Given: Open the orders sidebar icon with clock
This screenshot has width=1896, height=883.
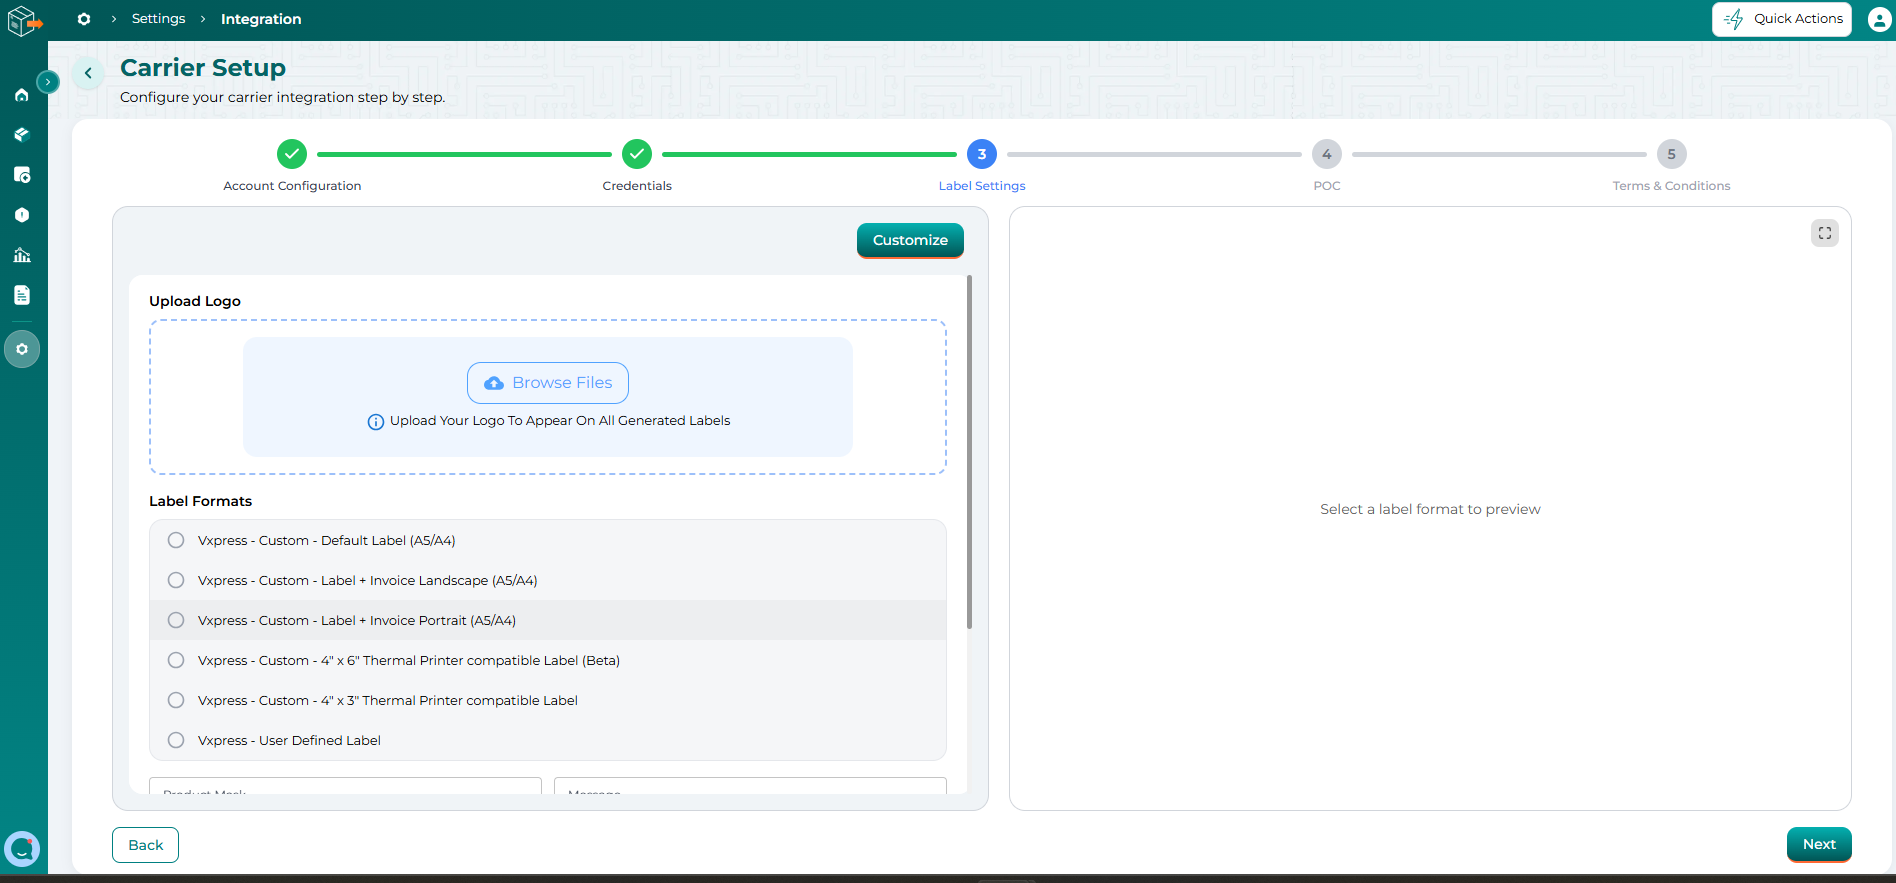Looking at the screenshot, I should pos(22,175).
